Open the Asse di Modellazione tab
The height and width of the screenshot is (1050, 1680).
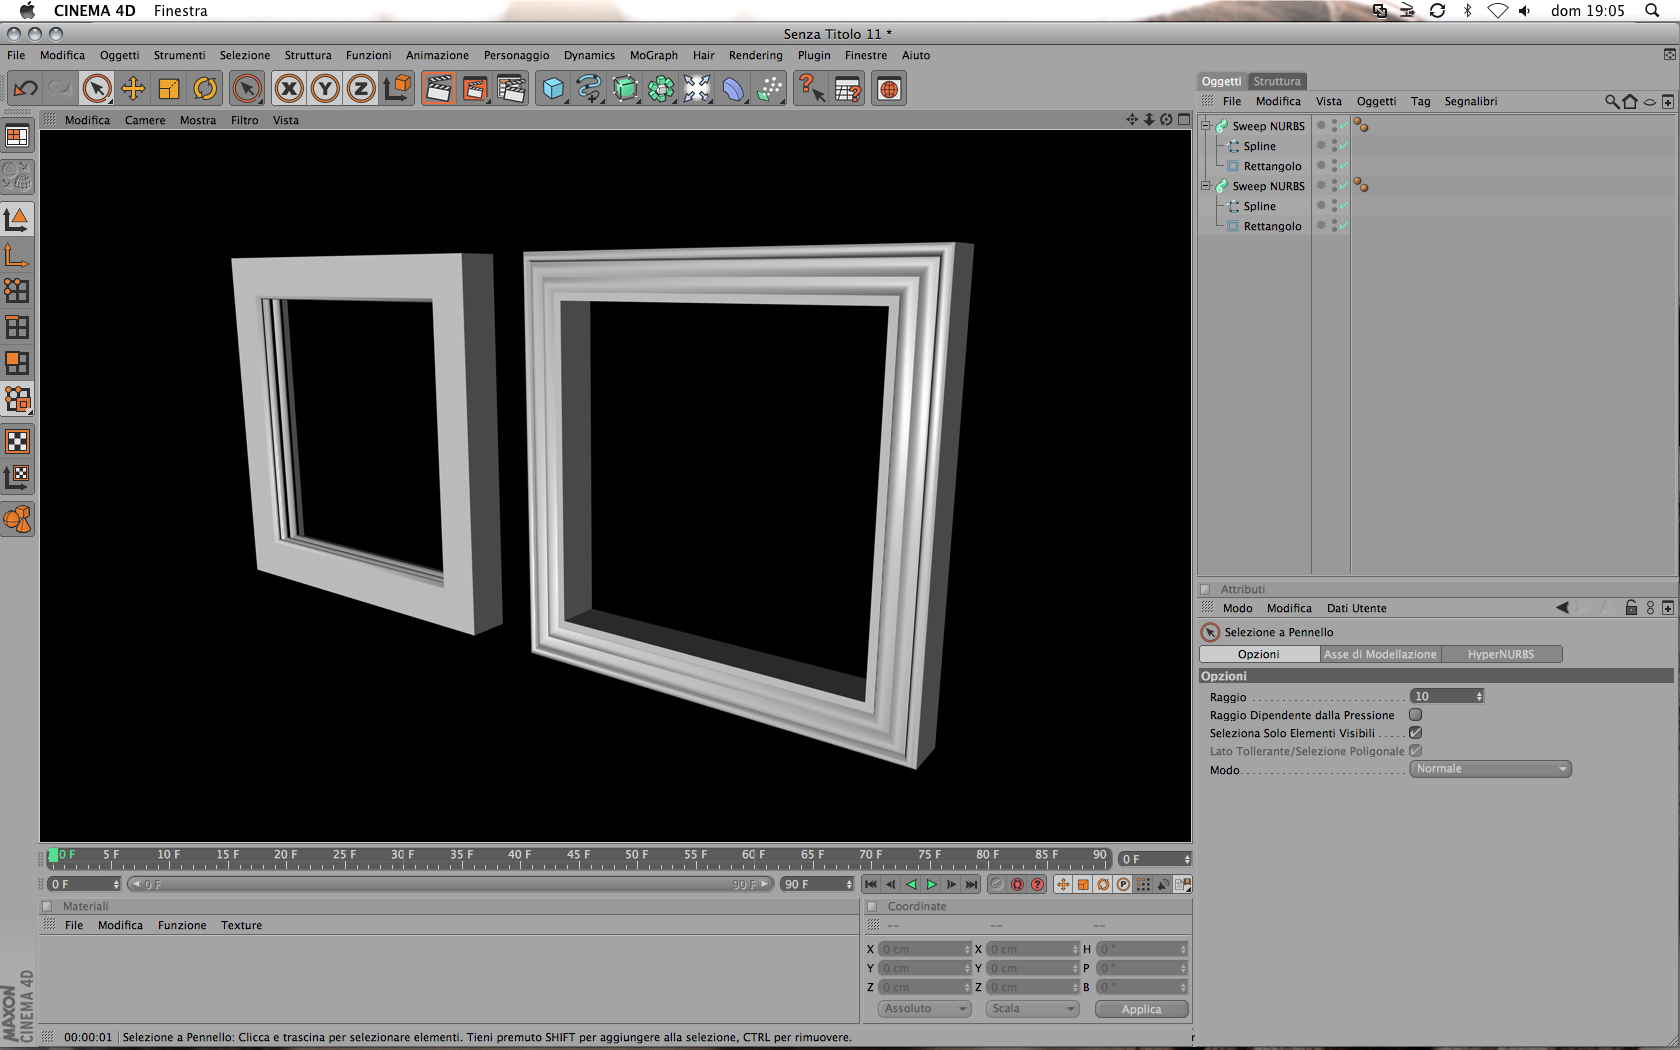(x=1380, y=654)
